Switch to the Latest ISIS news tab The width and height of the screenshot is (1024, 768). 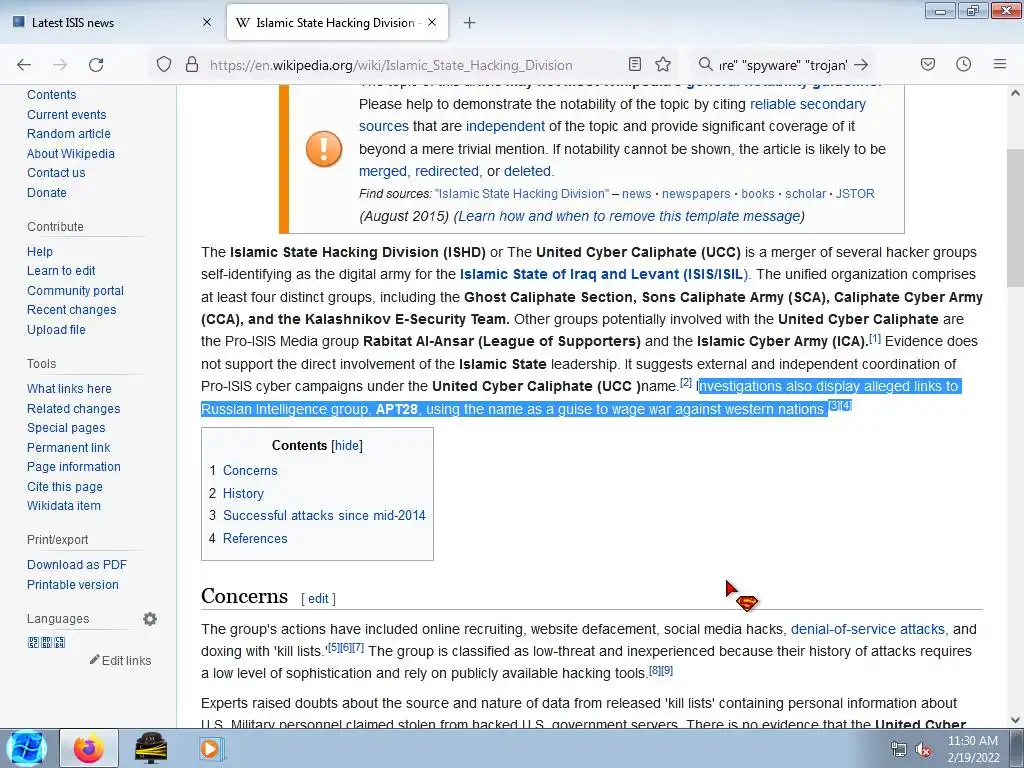(x=111, y=22)
